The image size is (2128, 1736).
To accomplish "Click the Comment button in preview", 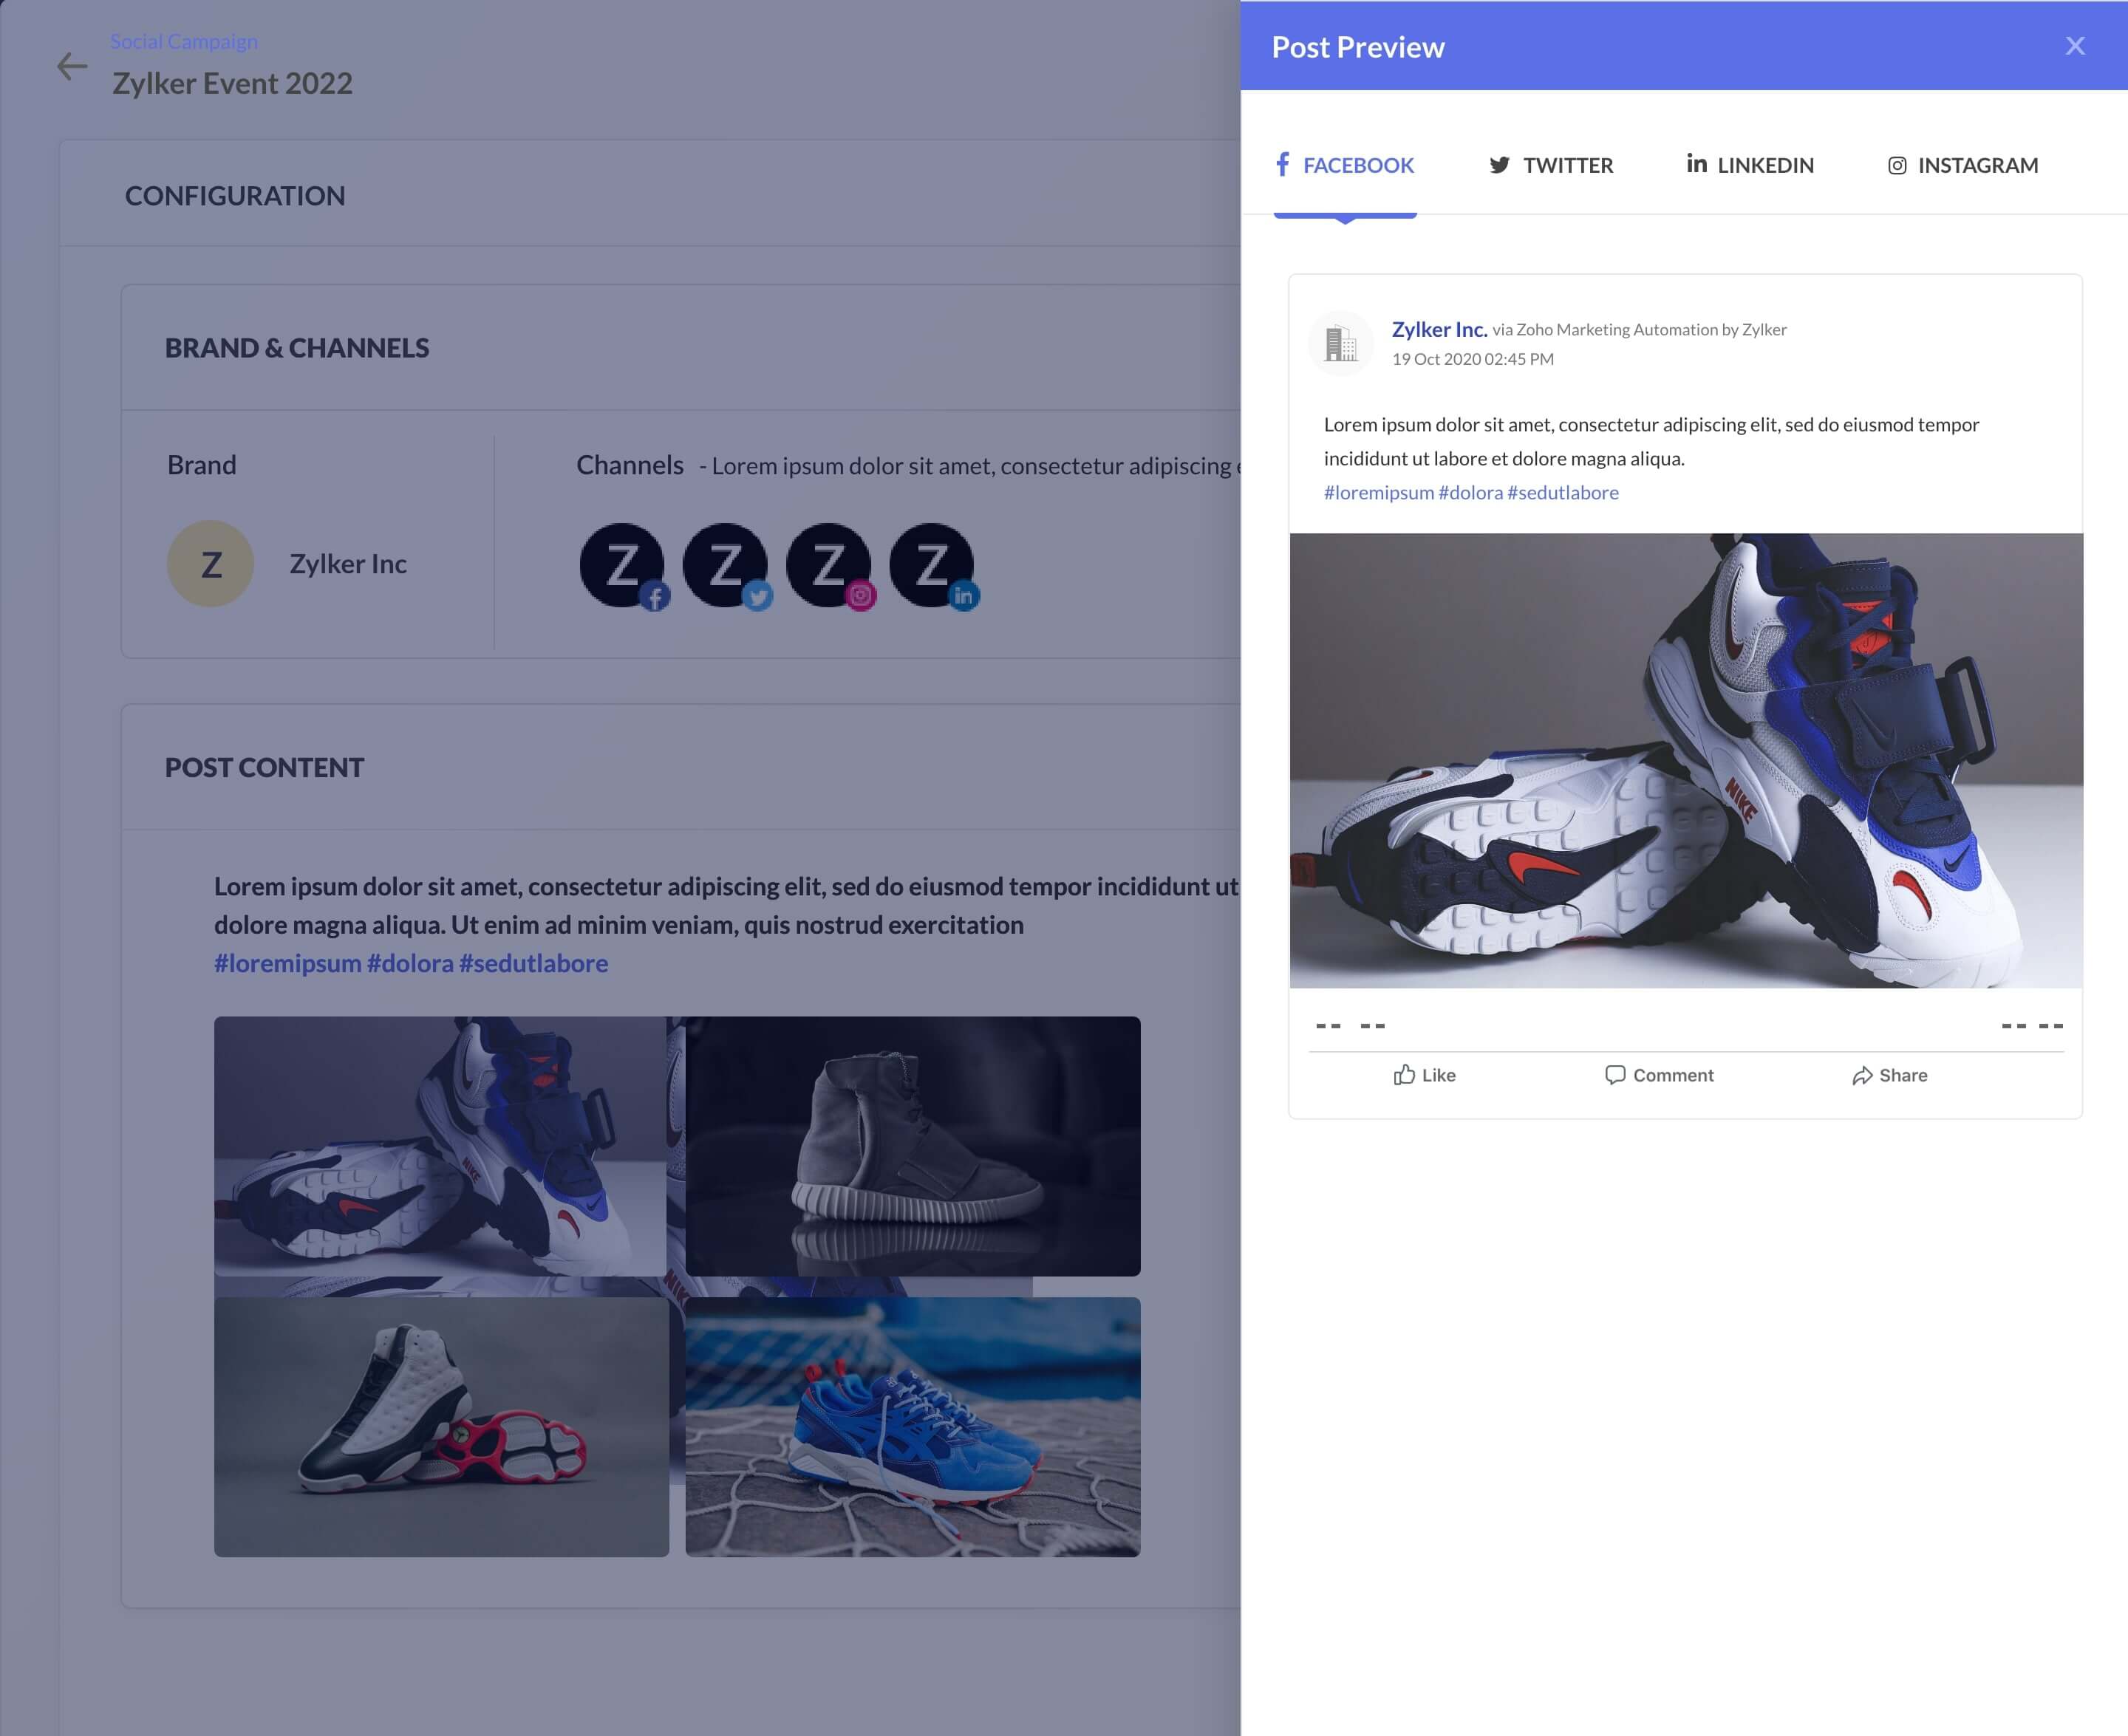I will tap(1659, 1075).
